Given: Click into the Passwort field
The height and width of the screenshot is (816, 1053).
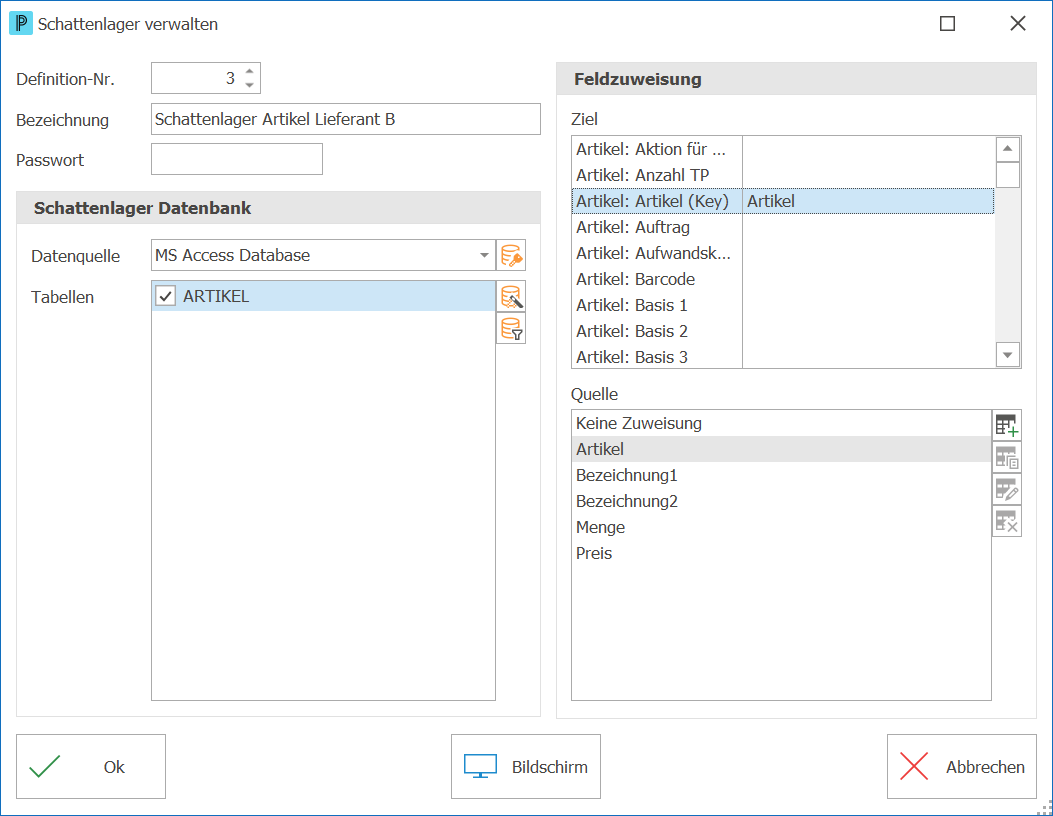Looking at the screenshot, I should 237,159.
